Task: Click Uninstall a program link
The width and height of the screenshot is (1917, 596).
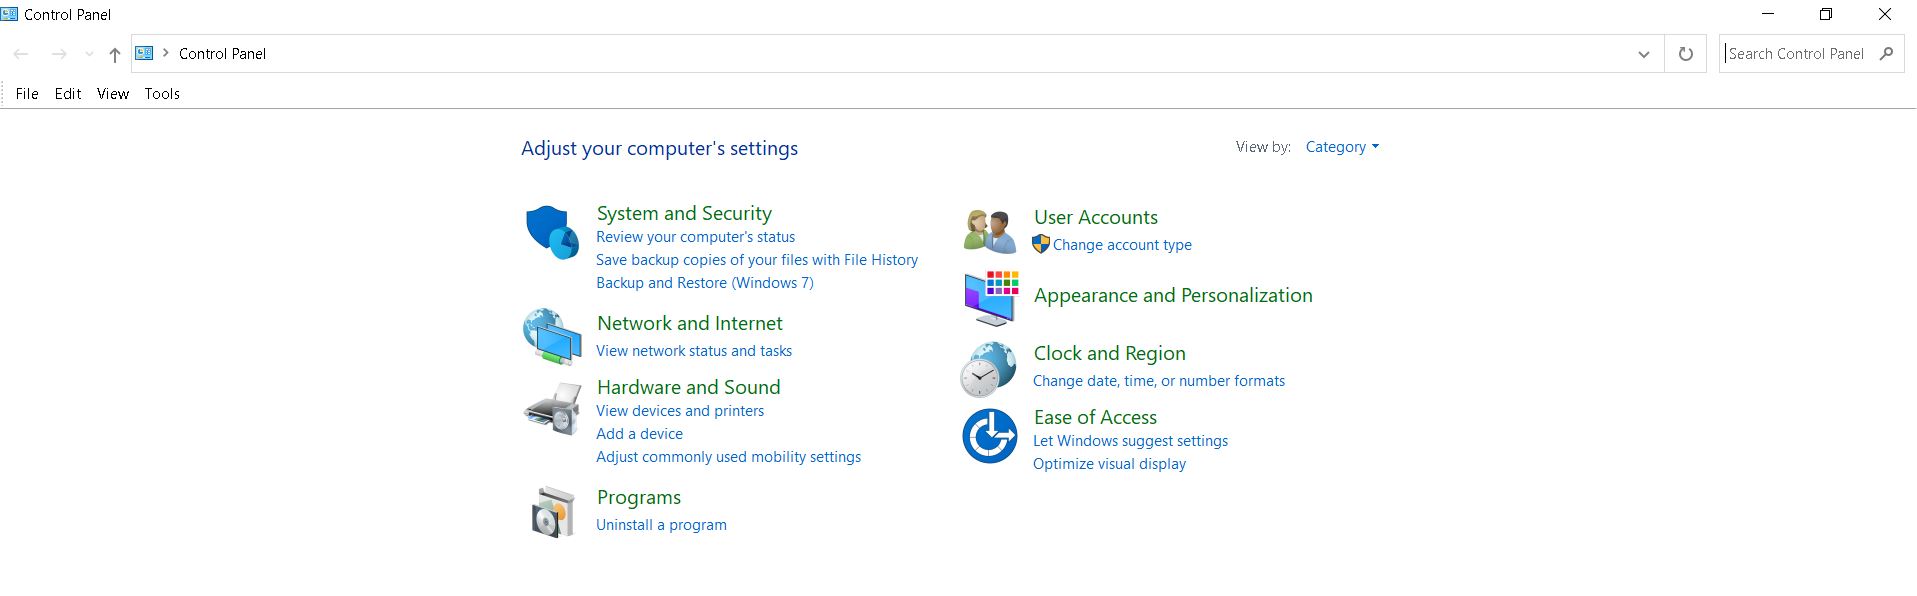Action: [661, 525]
